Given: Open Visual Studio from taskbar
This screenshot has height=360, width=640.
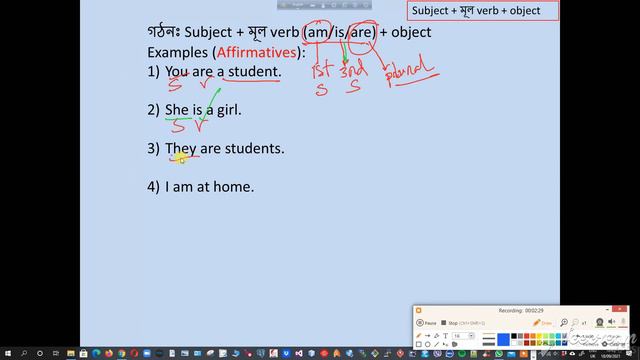Looking at the screenshot, I should (299, 353).
